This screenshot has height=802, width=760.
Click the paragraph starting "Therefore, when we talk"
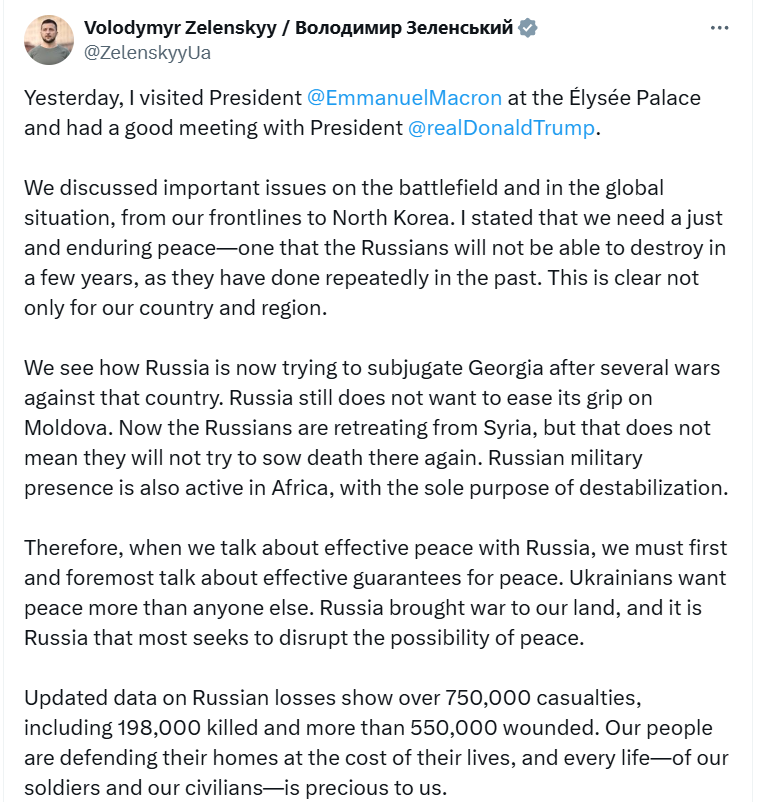point(372,593)
